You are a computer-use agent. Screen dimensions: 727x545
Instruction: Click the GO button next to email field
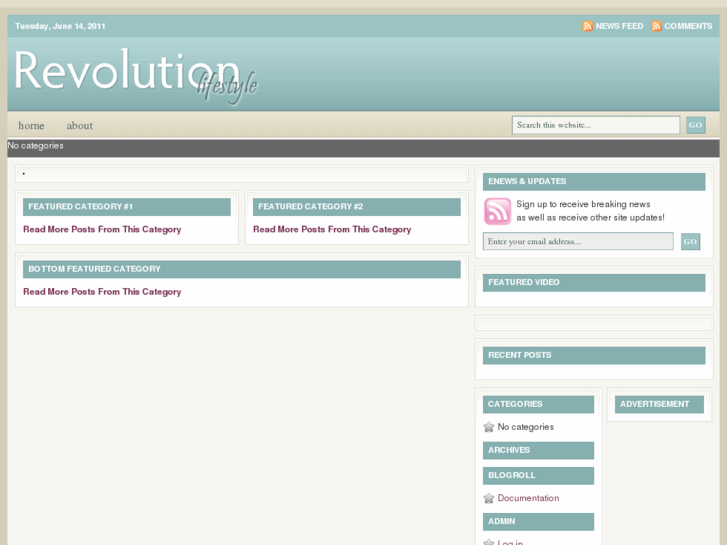click(690, 241)
